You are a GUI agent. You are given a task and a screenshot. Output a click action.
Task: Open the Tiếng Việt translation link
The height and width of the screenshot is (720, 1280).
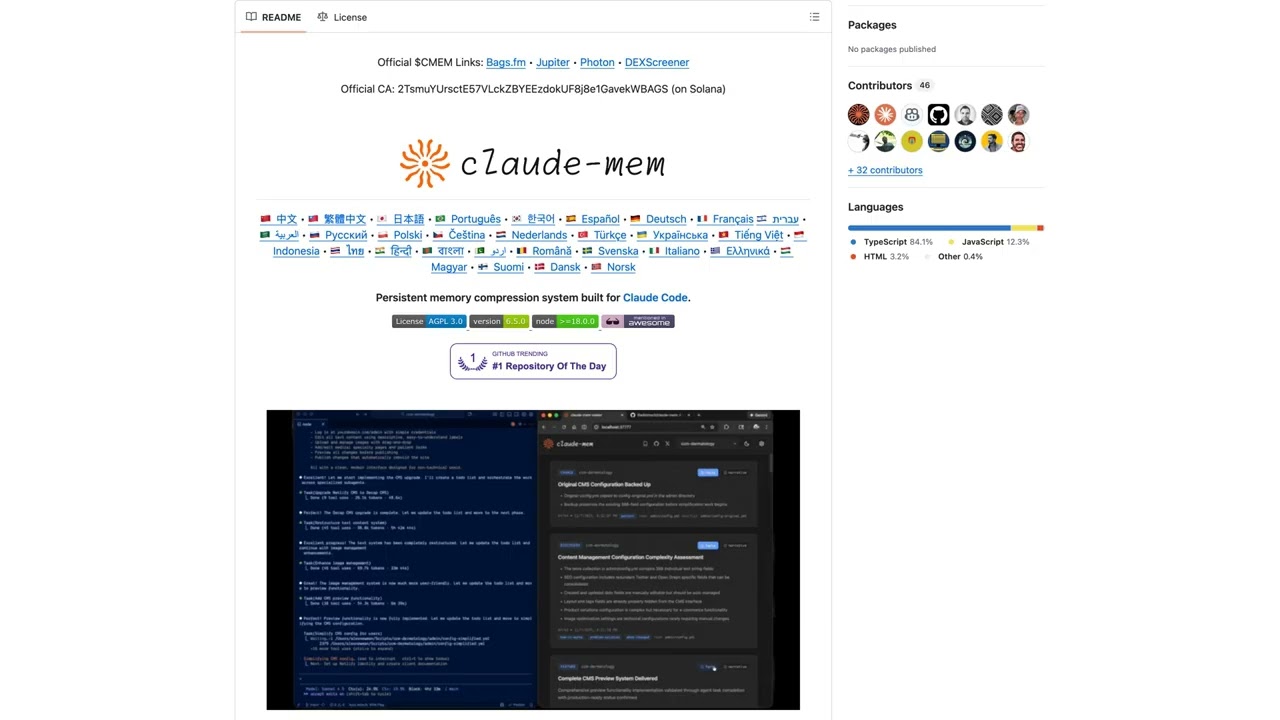pyautogui.click(x=751, y=235)
